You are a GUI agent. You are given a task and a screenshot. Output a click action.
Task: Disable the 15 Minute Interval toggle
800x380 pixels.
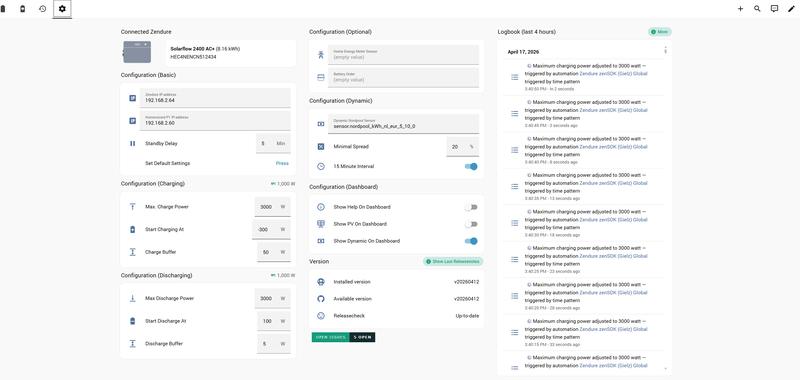(x=471, y=166)
